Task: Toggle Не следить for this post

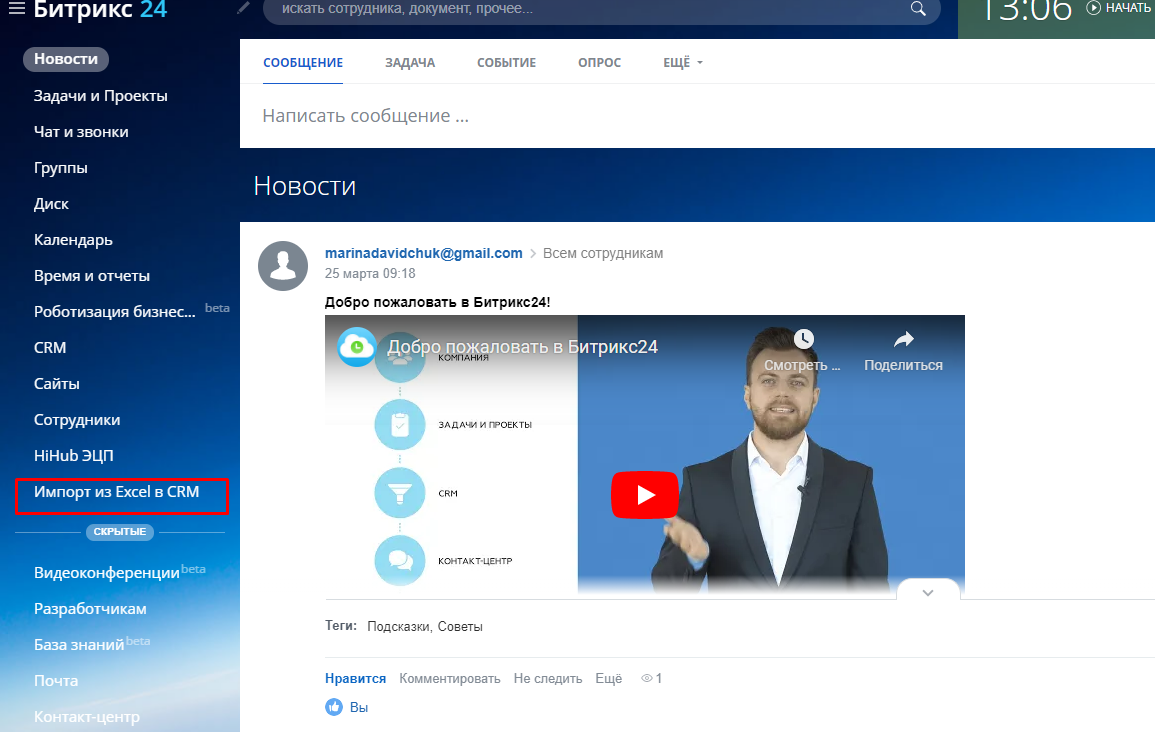Action: point(547,678)
